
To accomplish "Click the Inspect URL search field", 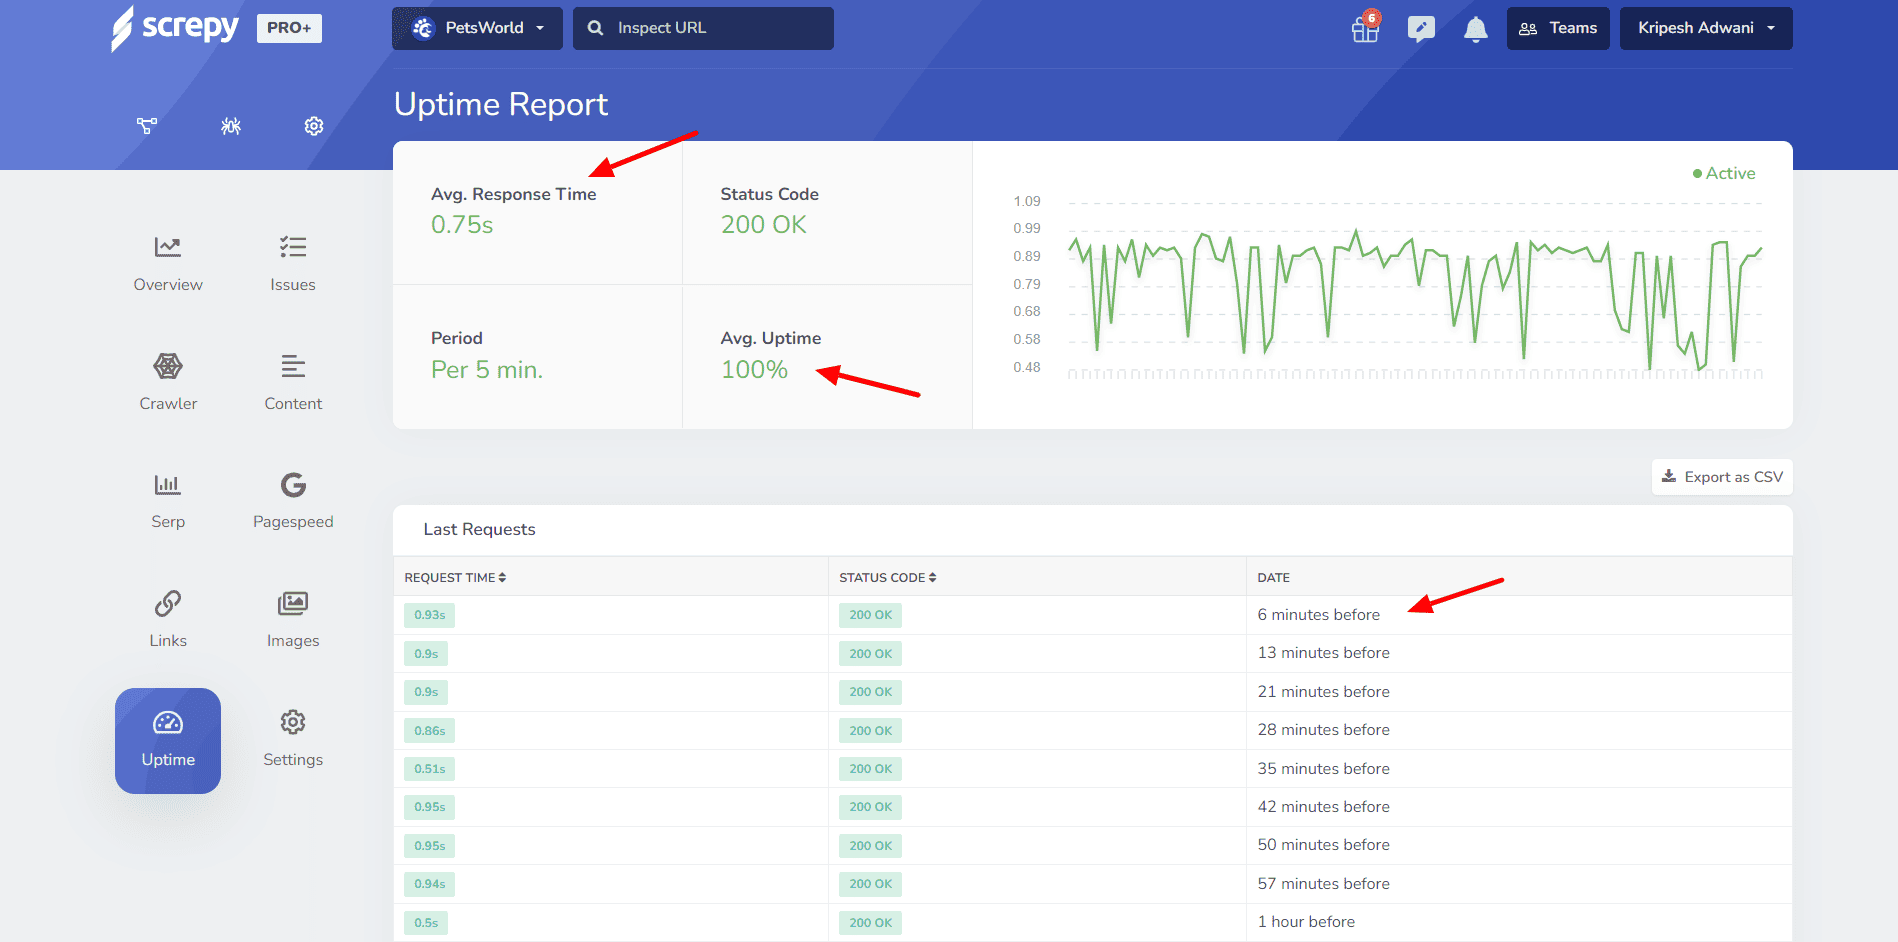I will tap(703, 28).
